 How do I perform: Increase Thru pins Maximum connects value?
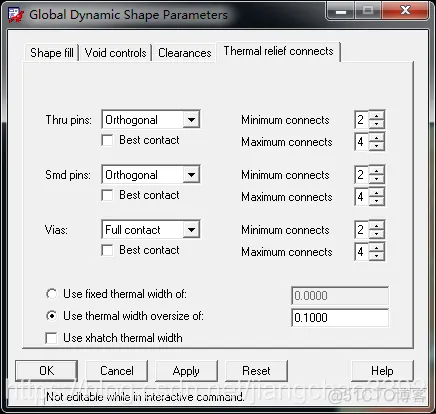tap(377, 137)
